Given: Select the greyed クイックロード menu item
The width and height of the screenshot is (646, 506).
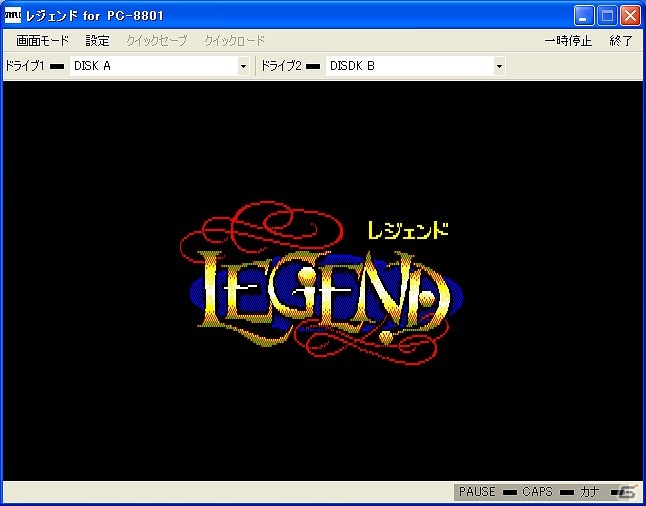Looking at the screenshot, I should coord(235,41).
